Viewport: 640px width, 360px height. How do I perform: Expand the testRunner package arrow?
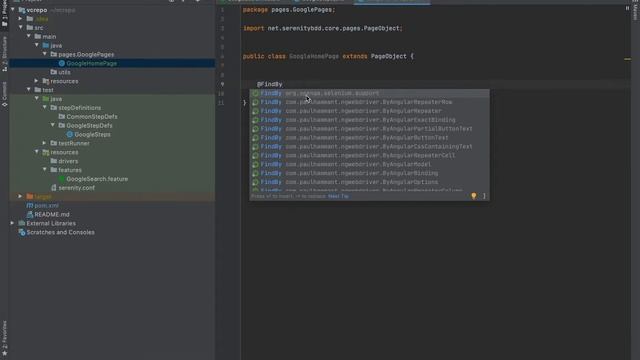(44, 143)
